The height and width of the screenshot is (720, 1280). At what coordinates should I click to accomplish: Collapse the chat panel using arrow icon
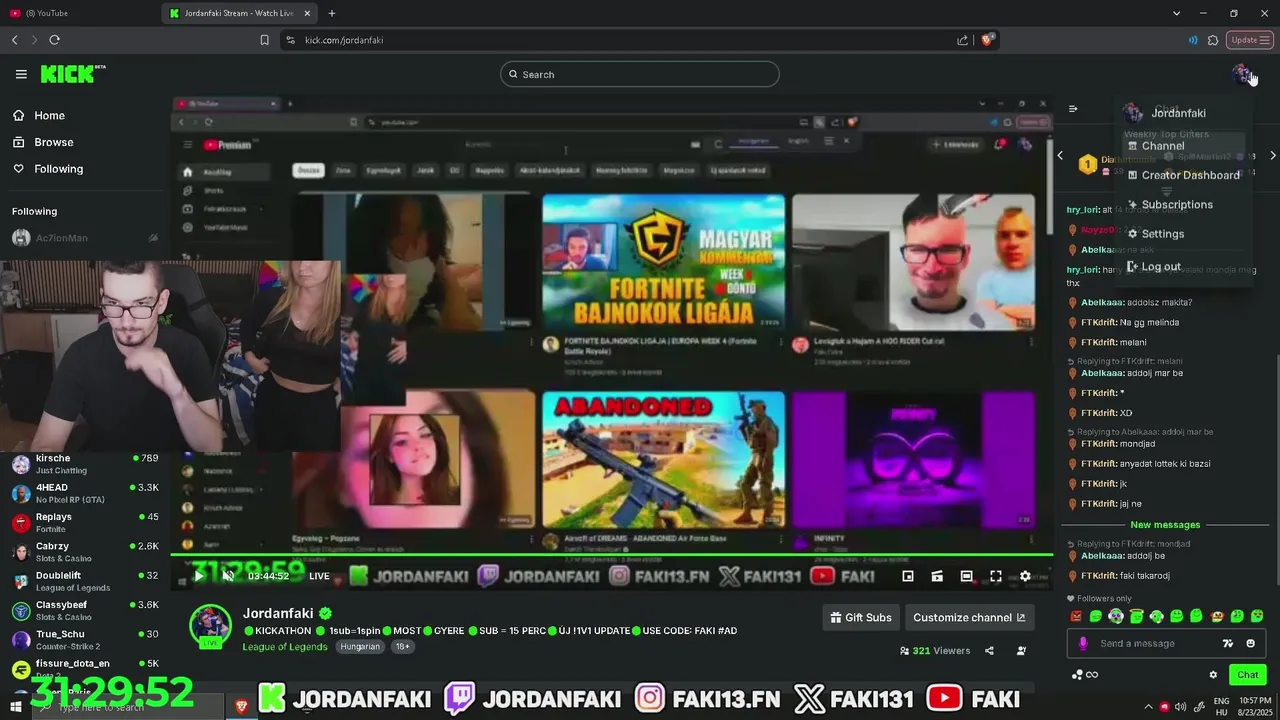(1073, 109)
